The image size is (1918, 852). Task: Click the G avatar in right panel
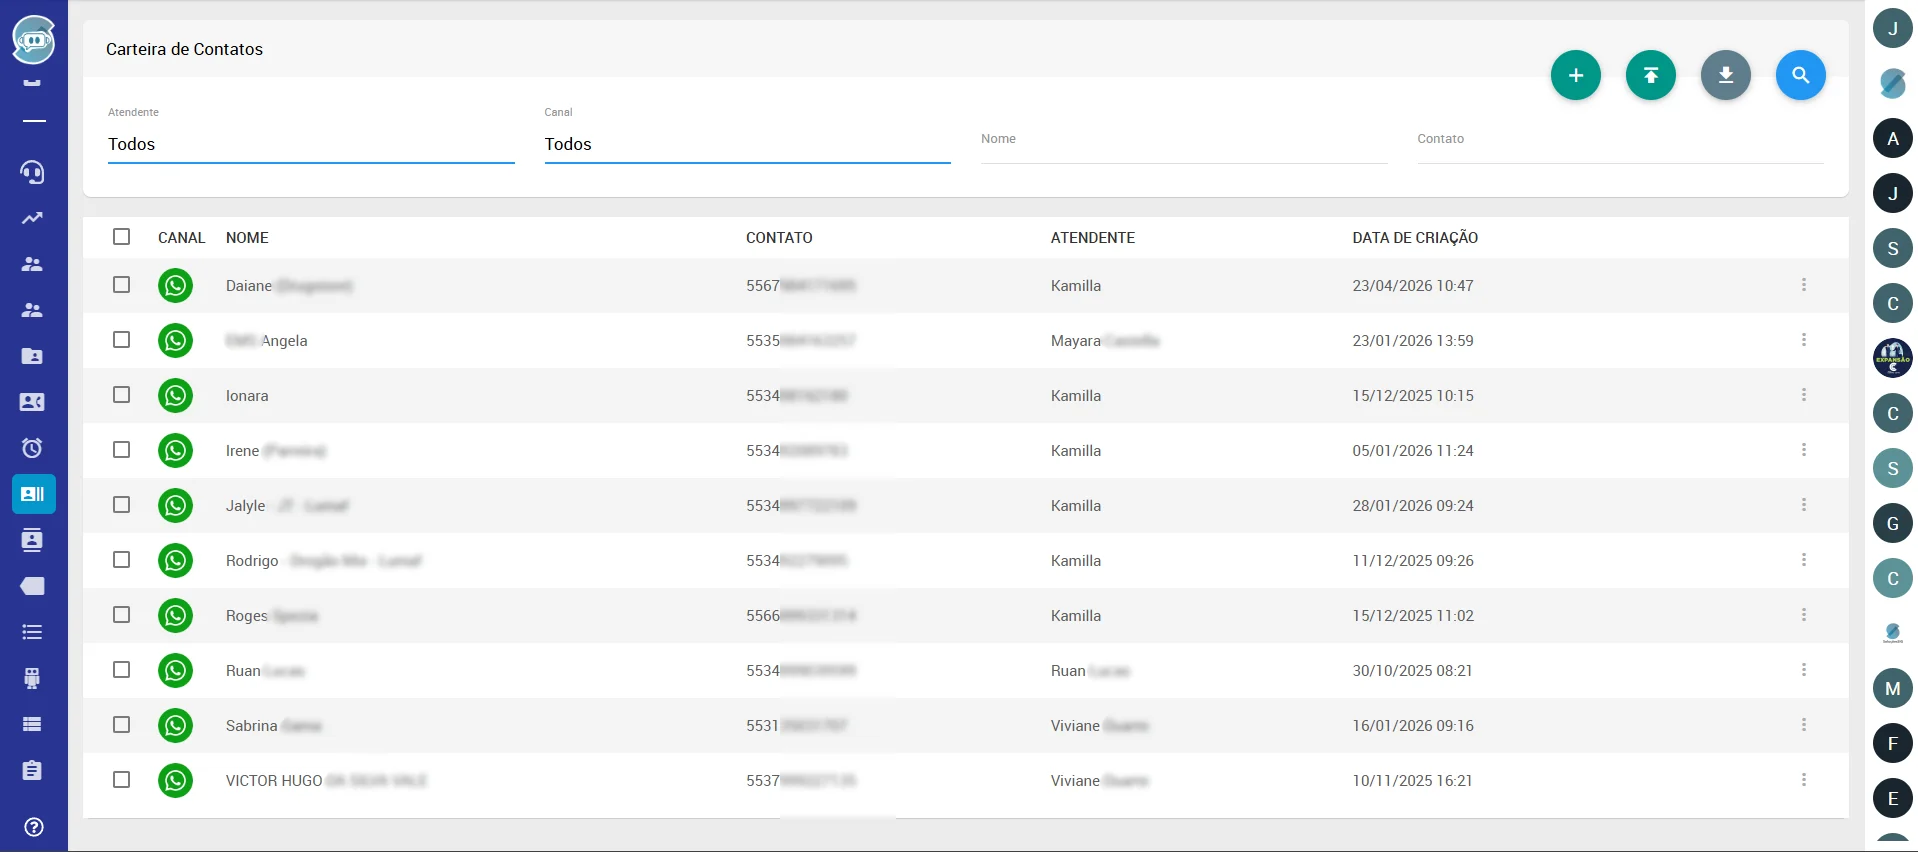pos(1892,524)
